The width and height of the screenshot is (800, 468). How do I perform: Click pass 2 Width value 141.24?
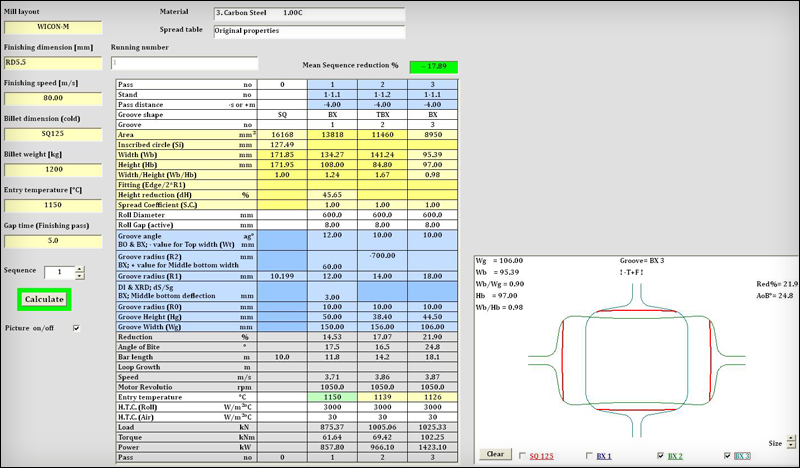click(382, 155)
